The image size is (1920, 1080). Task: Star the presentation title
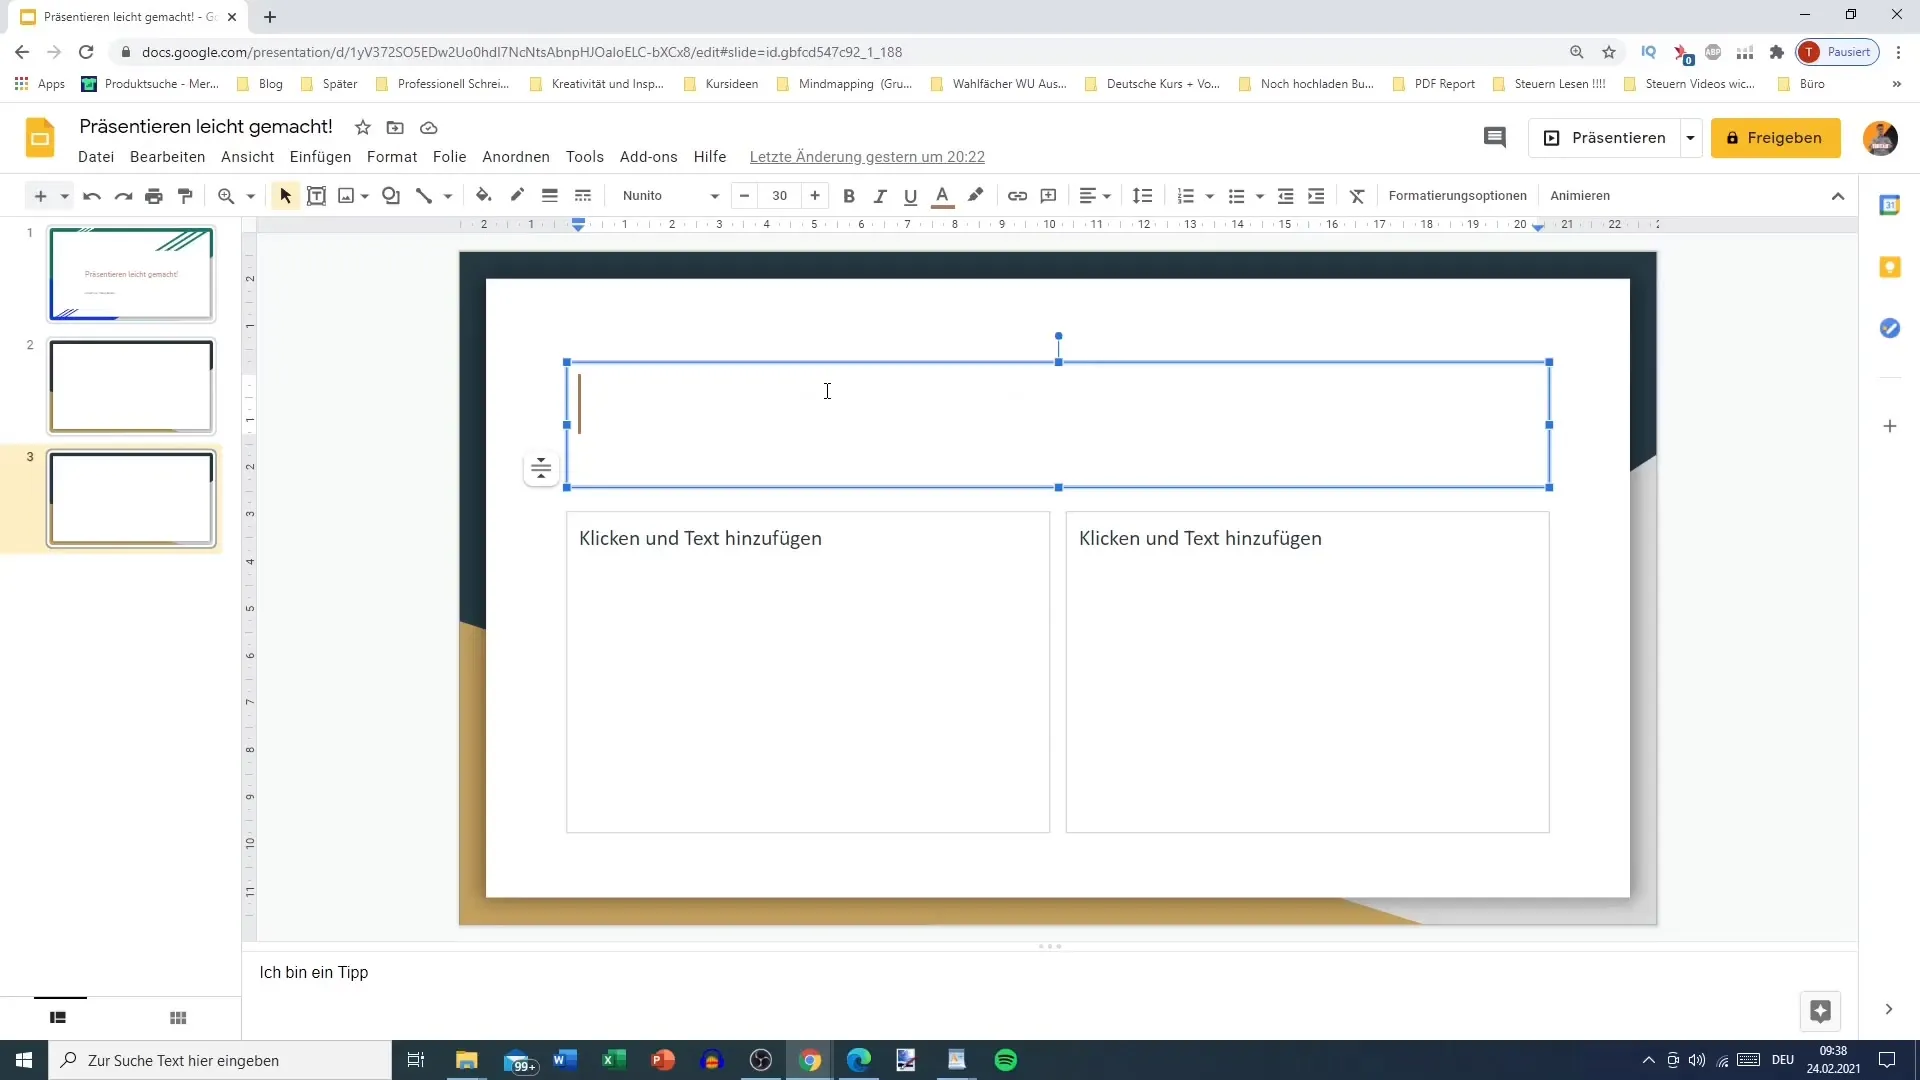(363, 128)
